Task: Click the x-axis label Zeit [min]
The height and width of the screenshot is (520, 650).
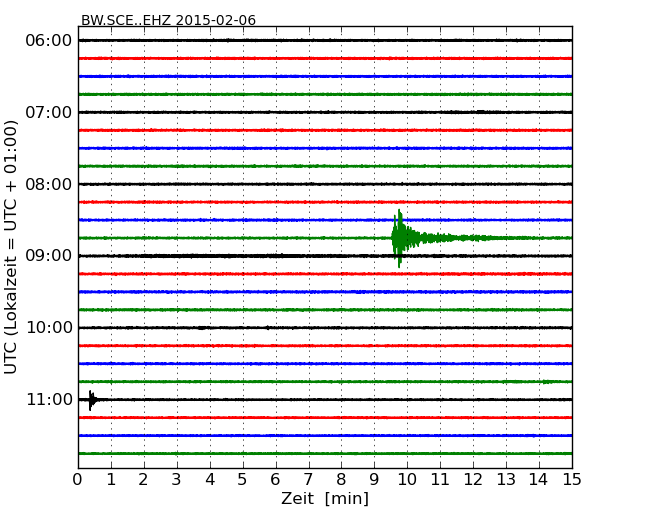Action: [324, 498]
